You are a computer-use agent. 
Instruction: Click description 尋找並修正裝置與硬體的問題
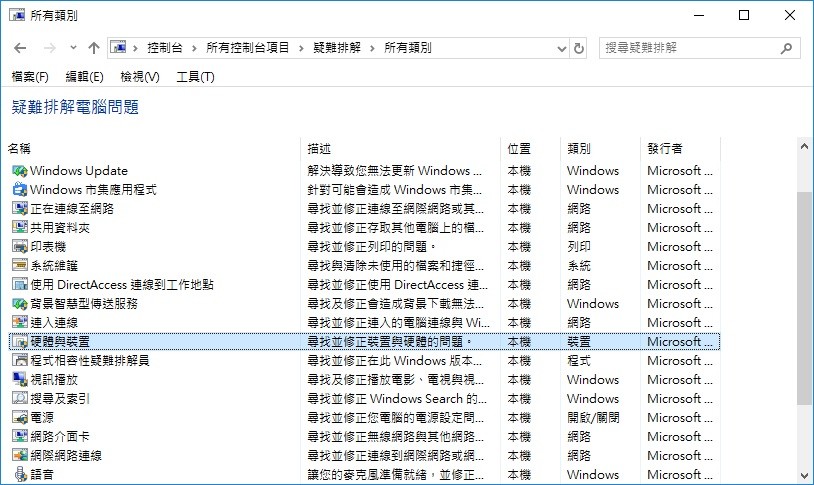coord(390,342)
